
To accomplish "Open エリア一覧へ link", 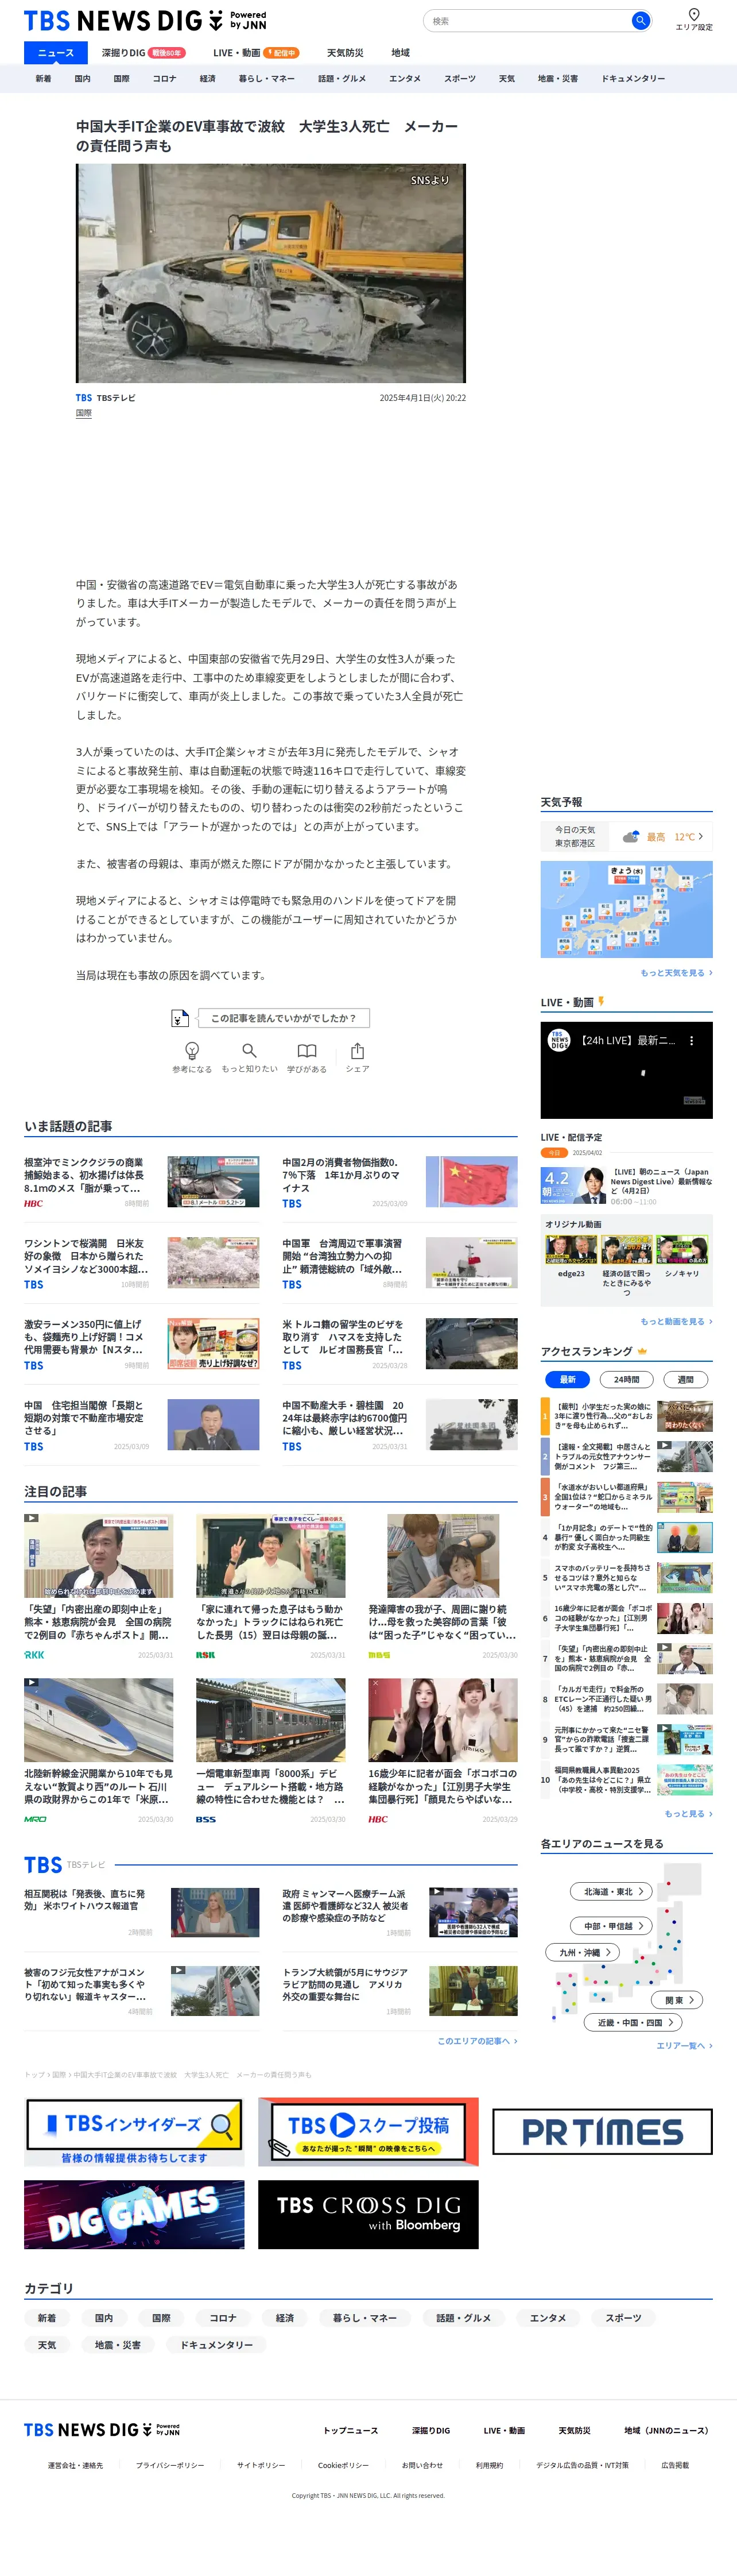I will pyautogui.click(x=684, y=2046).
